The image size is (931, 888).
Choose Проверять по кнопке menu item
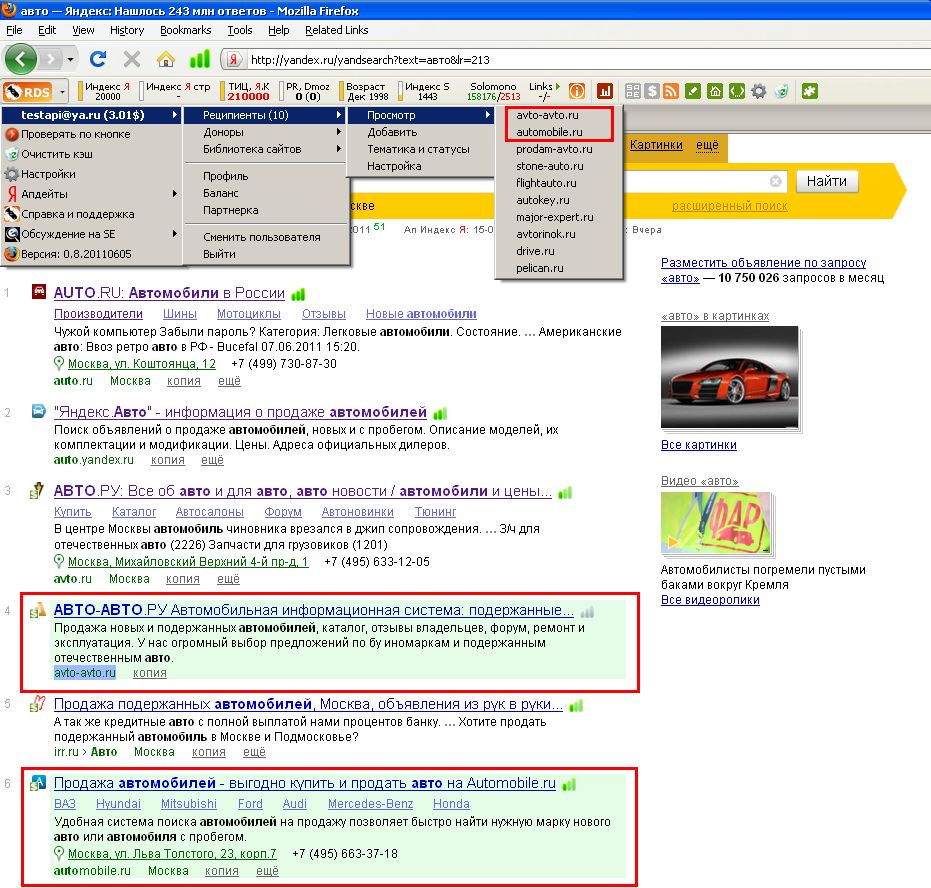click(x=91, y=134)
